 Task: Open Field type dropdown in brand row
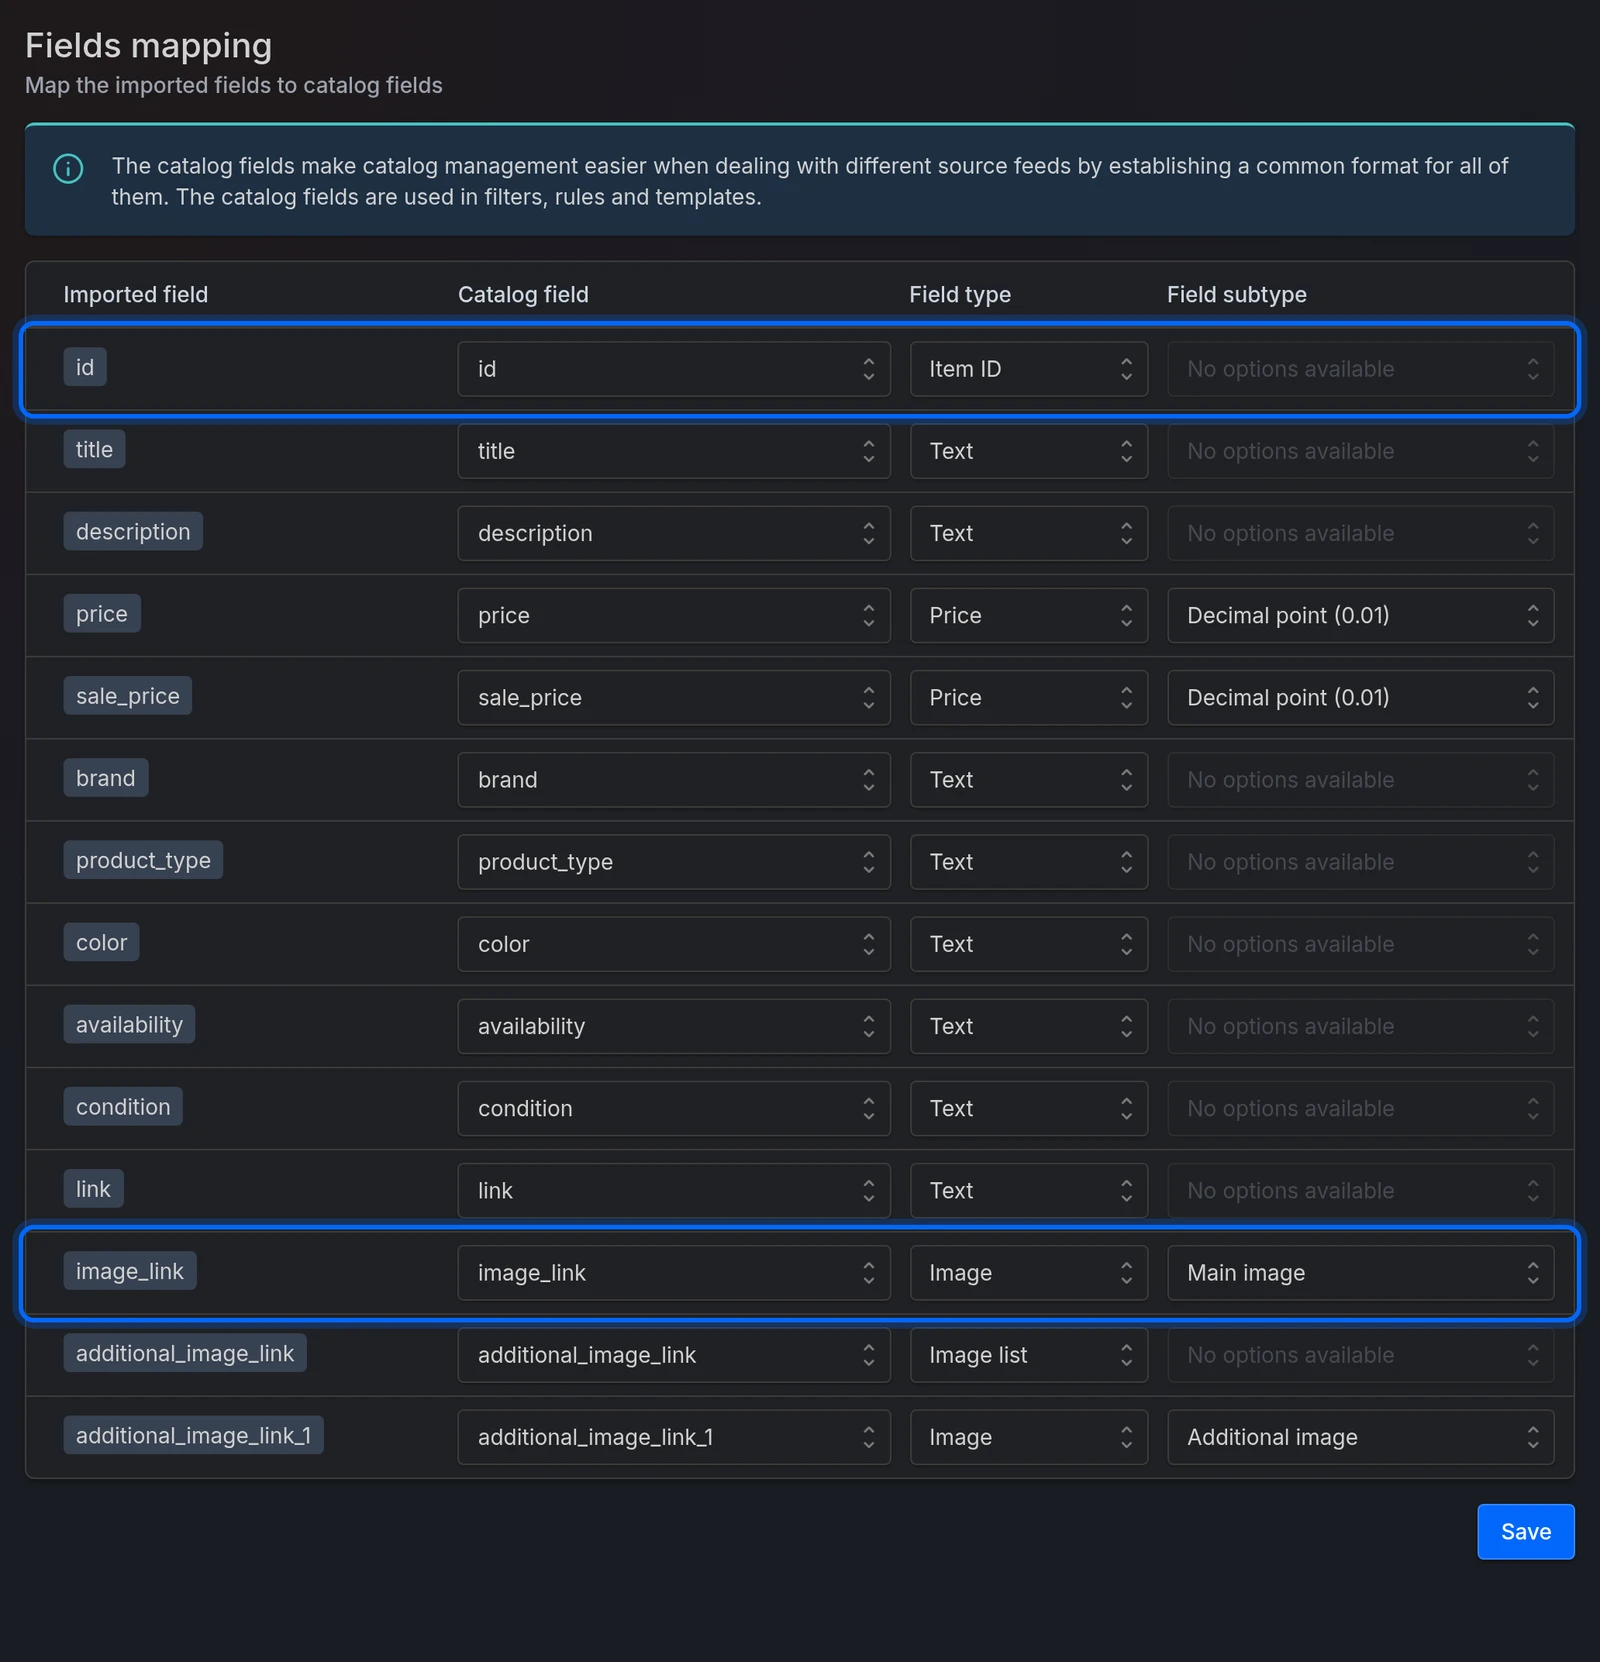coord(1029,779)
